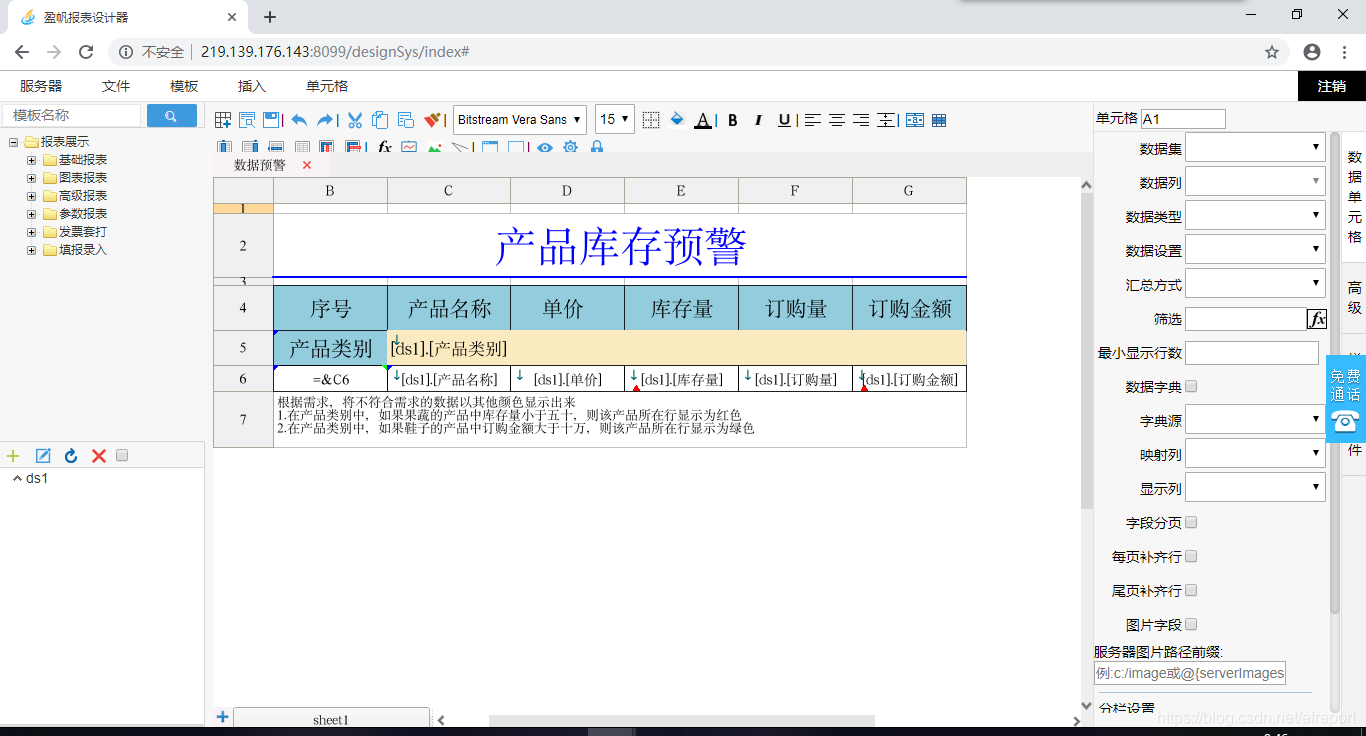Screen dimensions: 1366x736
Task: Toggle underline formatting
Action: click(784, 120)
